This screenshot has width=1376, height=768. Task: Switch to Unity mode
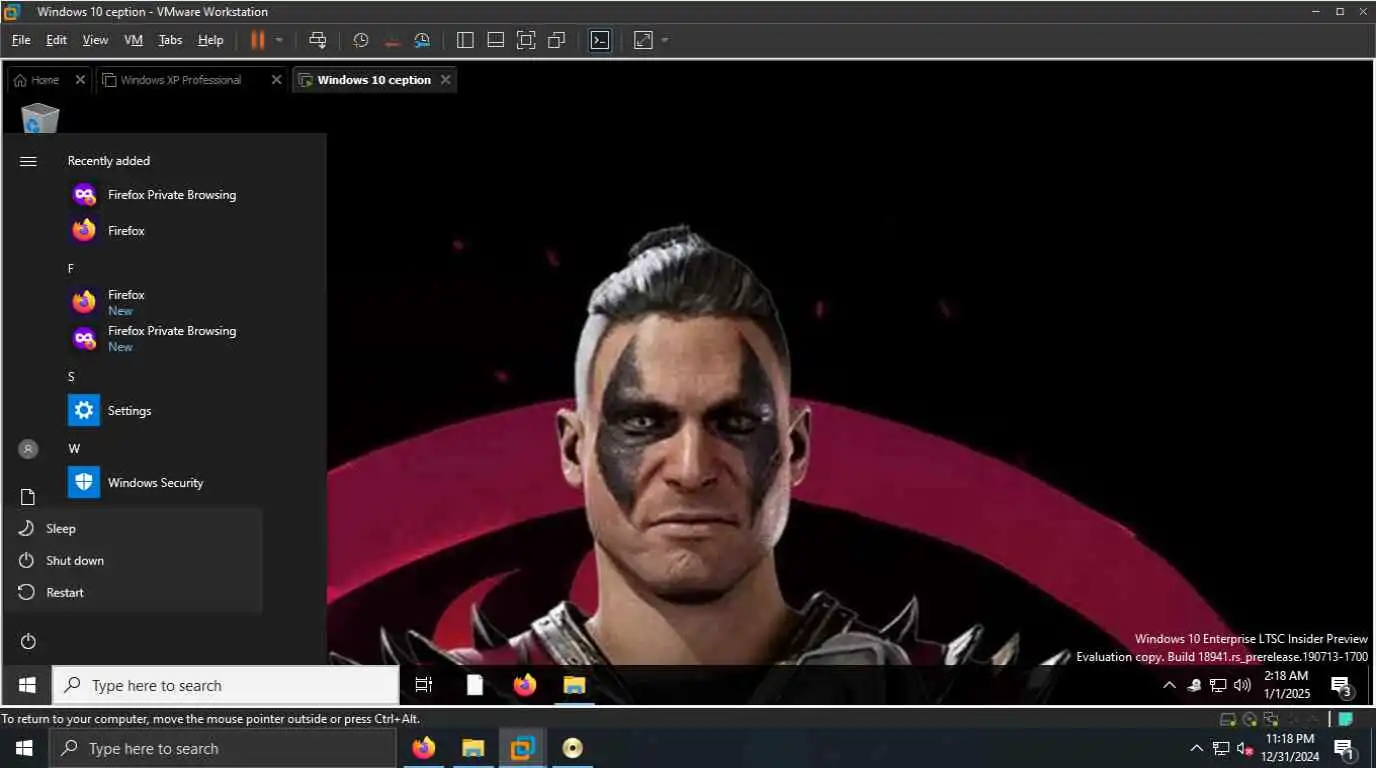pyautogui.click(x=557, y=40)
